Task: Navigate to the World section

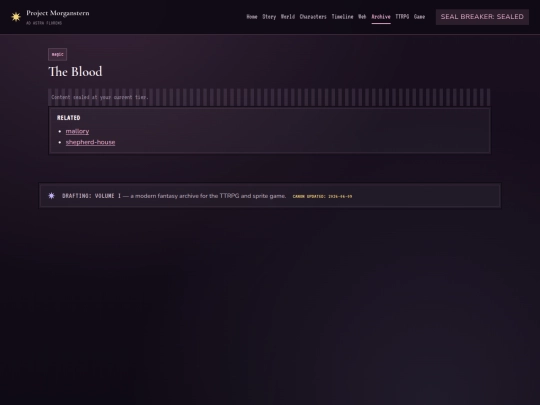Action: (288, 17)
